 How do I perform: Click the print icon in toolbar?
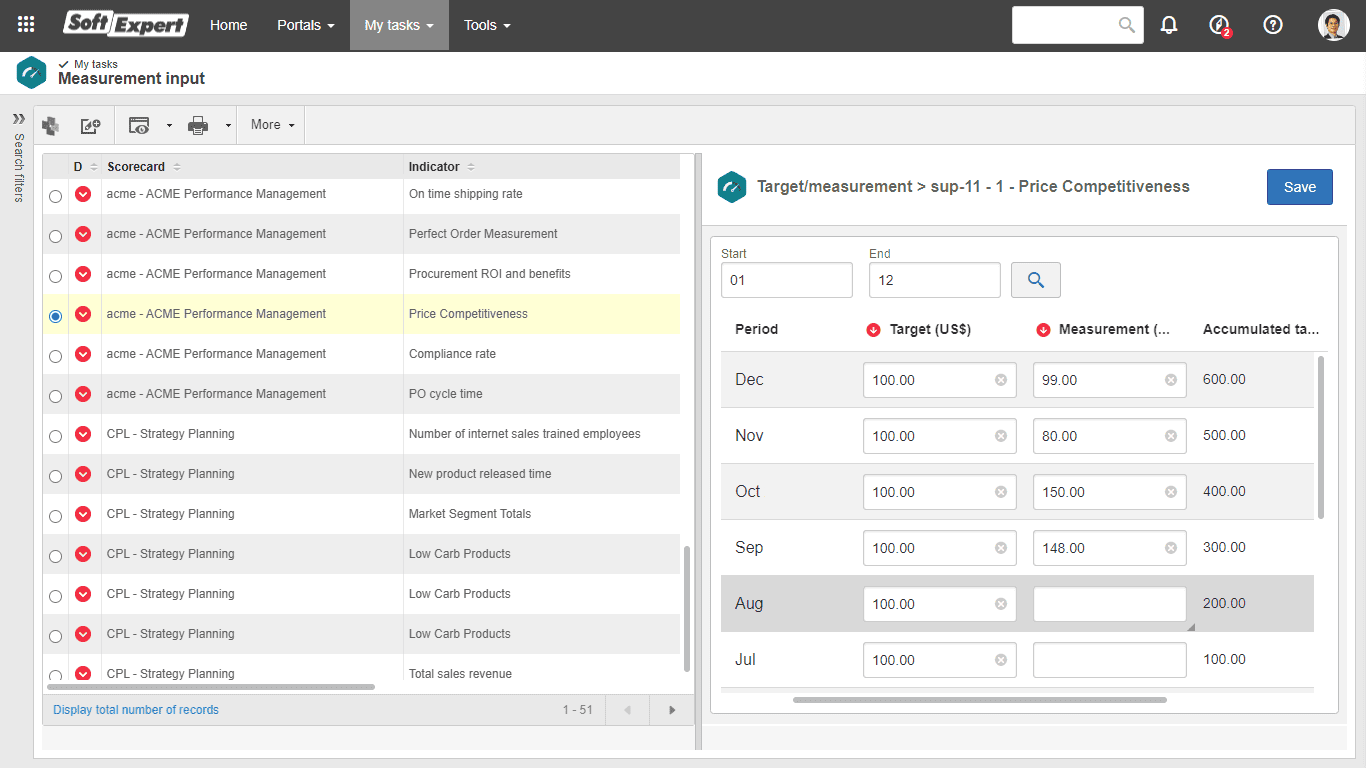point(198,125)
